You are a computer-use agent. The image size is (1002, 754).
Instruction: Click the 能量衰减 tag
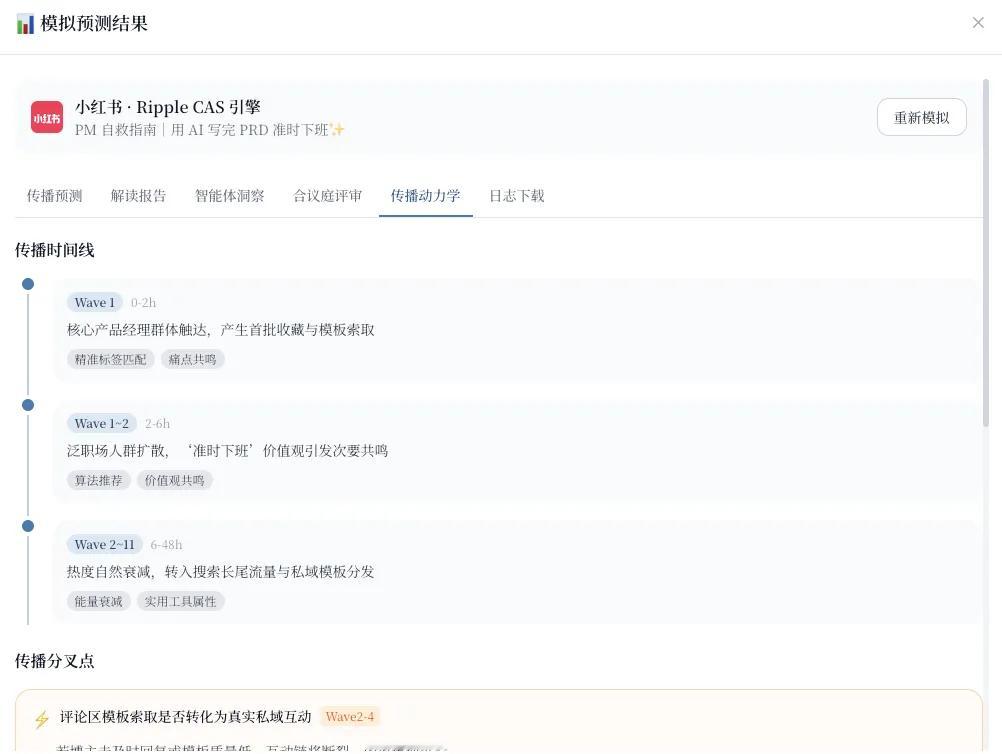coord(98,601)
